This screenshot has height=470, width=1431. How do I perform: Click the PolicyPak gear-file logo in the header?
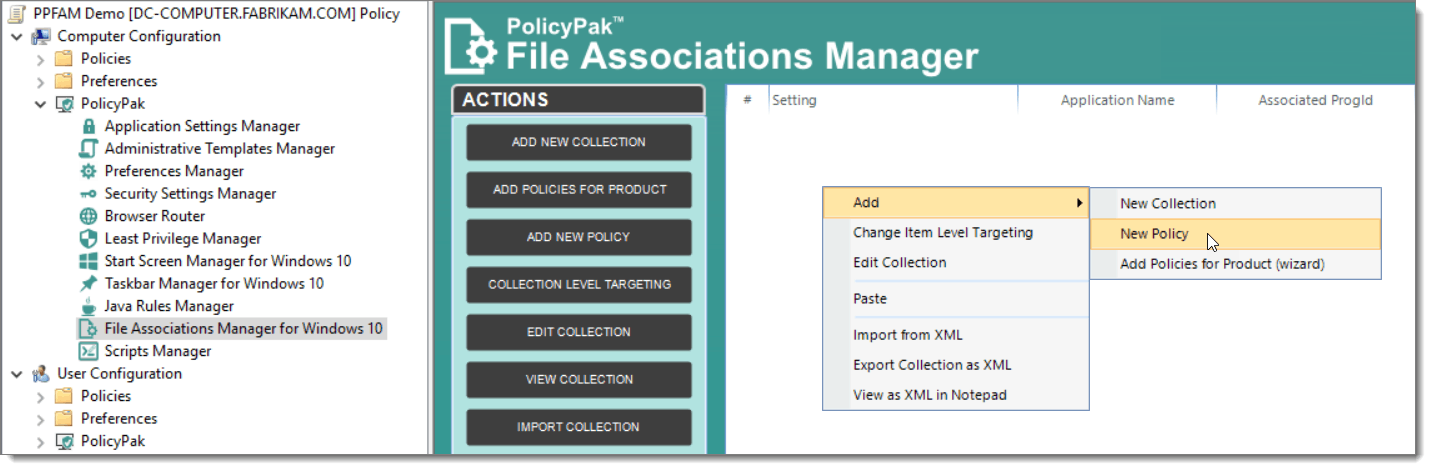(471, 45)
